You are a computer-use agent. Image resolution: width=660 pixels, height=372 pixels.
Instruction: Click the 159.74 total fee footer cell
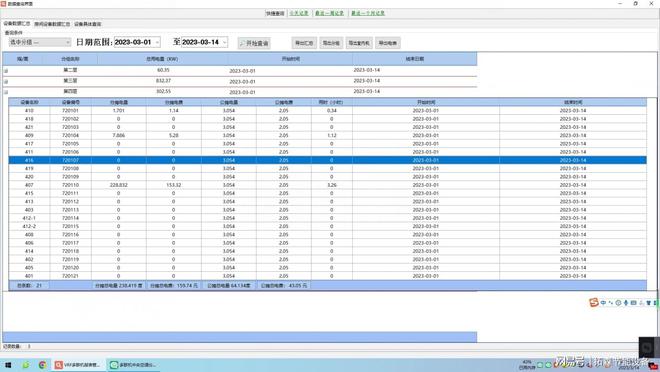coord(174,285)
